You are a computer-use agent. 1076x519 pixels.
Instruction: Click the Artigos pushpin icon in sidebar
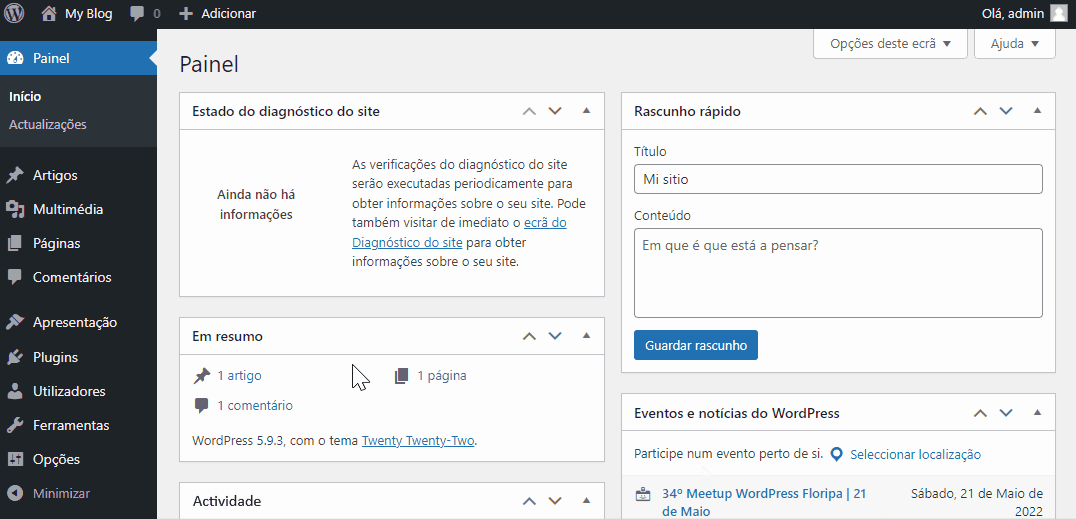[15, 175]
